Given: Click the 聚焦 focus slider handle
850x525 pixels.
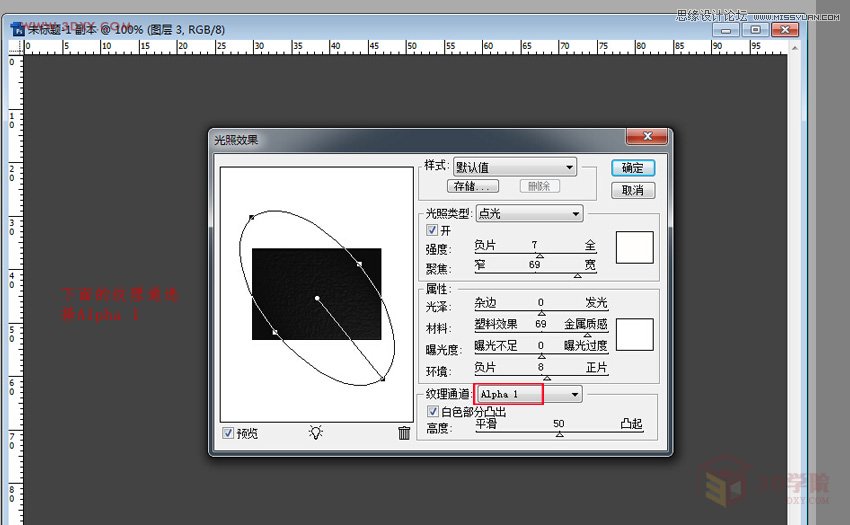Looking at the screenshot, I should (x=578, y=276).
